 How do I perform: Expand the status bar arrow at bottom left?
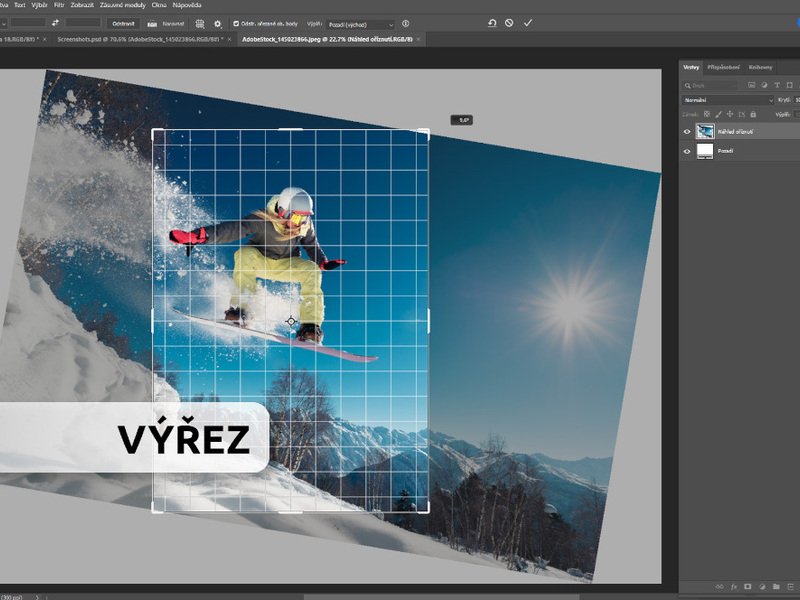[37, 597]
